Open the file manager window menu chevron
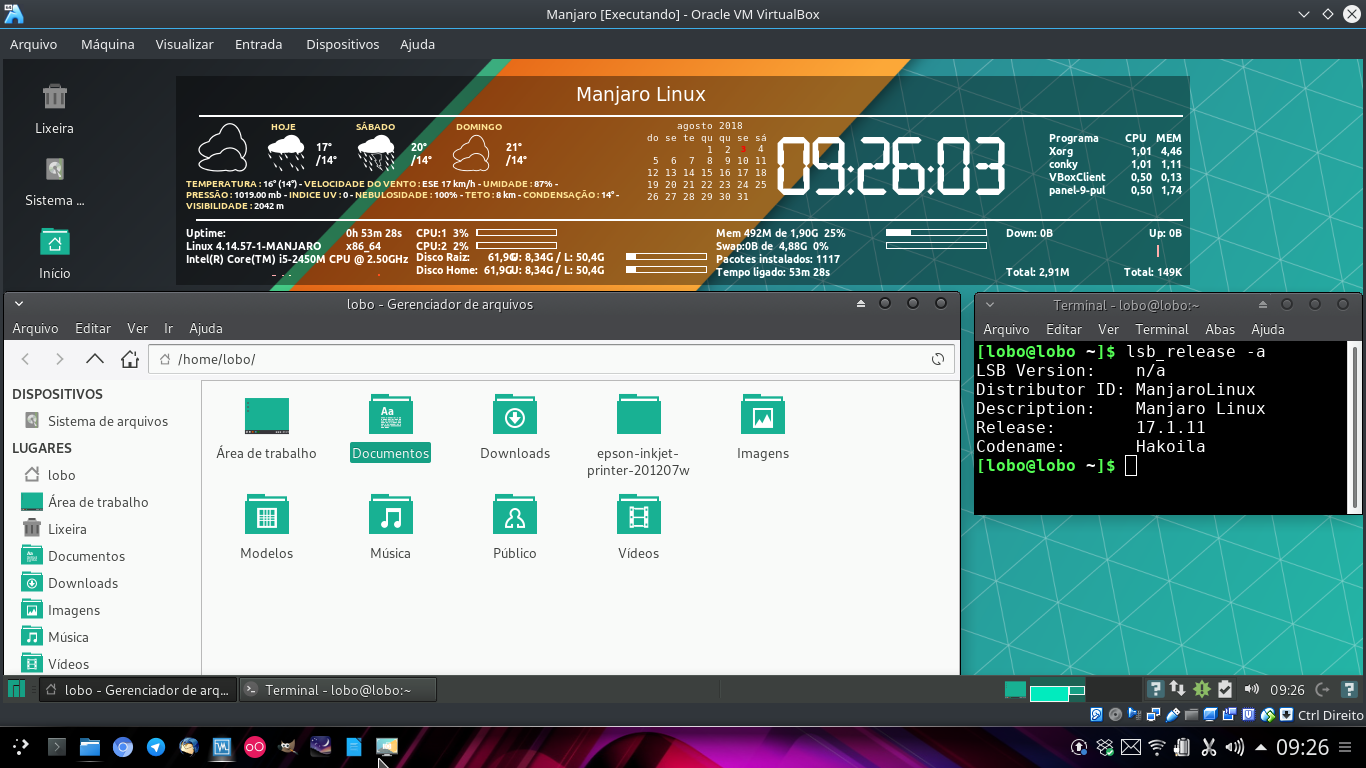This screenshot has height=768, width=1366. coord(19,303)
